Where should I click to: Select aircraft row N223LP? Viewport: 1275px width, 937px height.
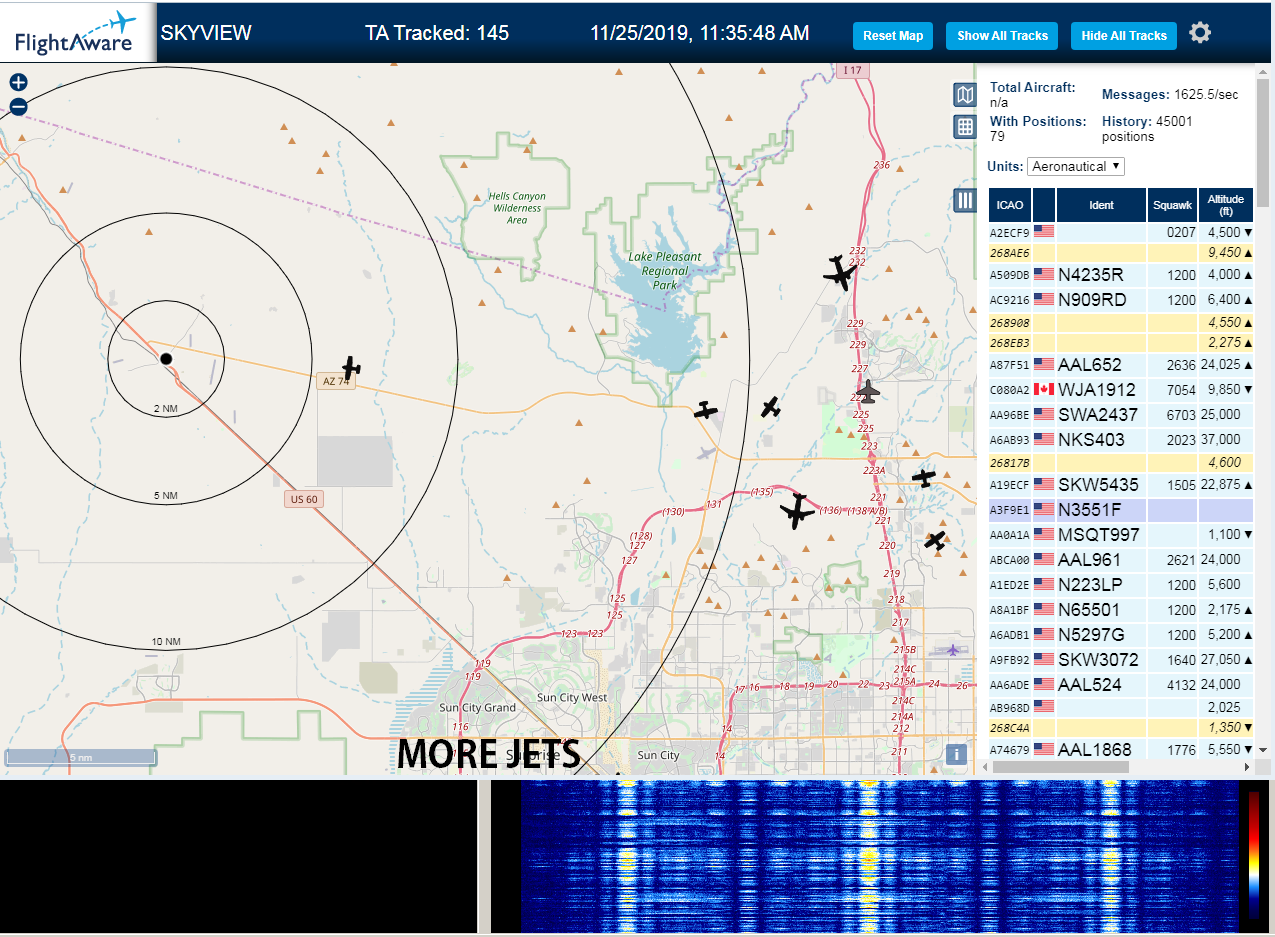(1121, 585)
